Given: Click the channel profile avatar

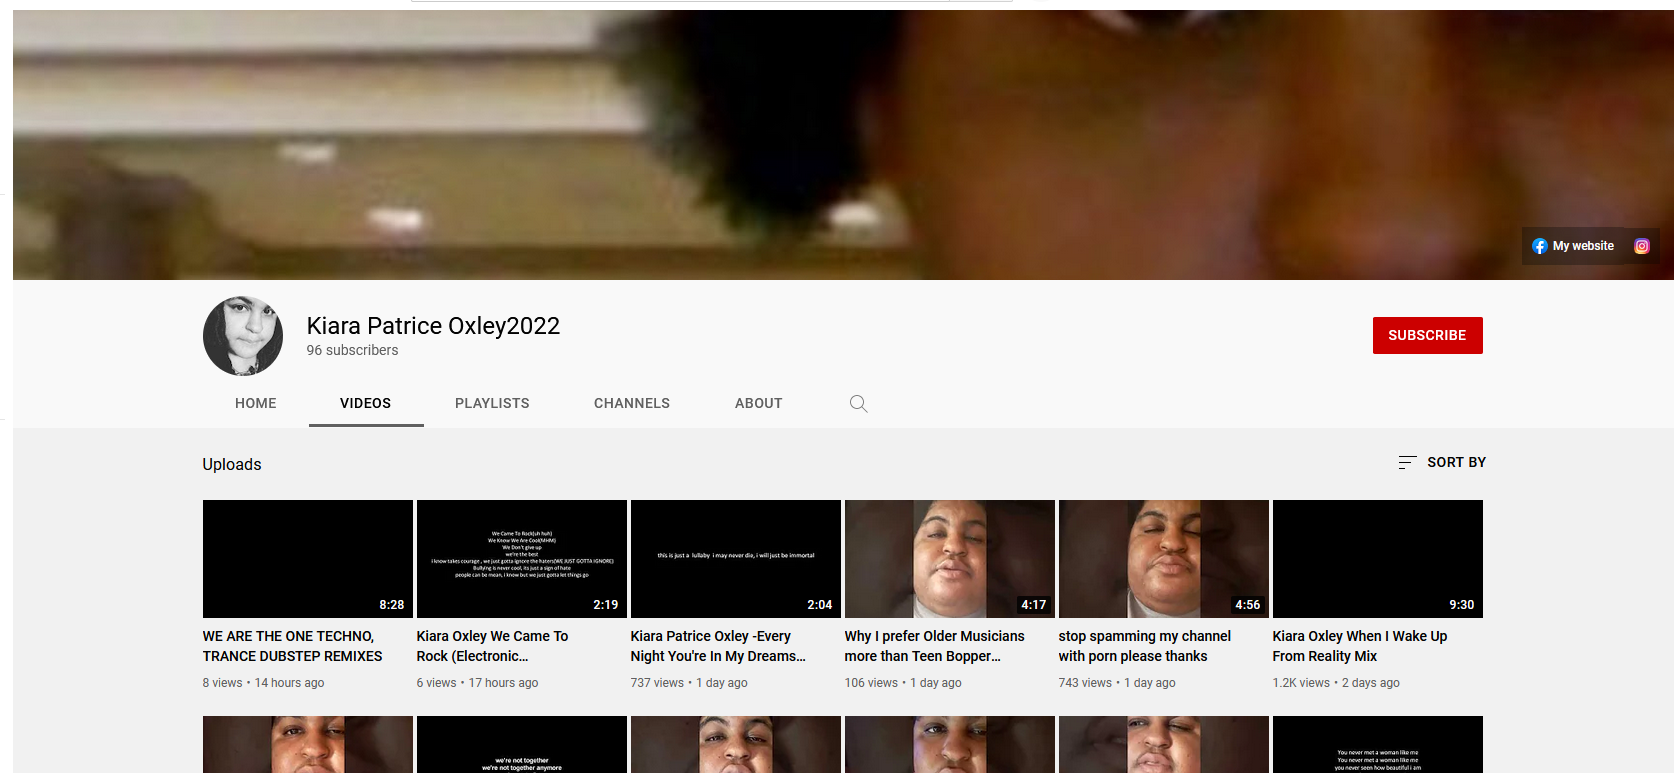Looking at the screenshot, I should click(x=243, y=336).
